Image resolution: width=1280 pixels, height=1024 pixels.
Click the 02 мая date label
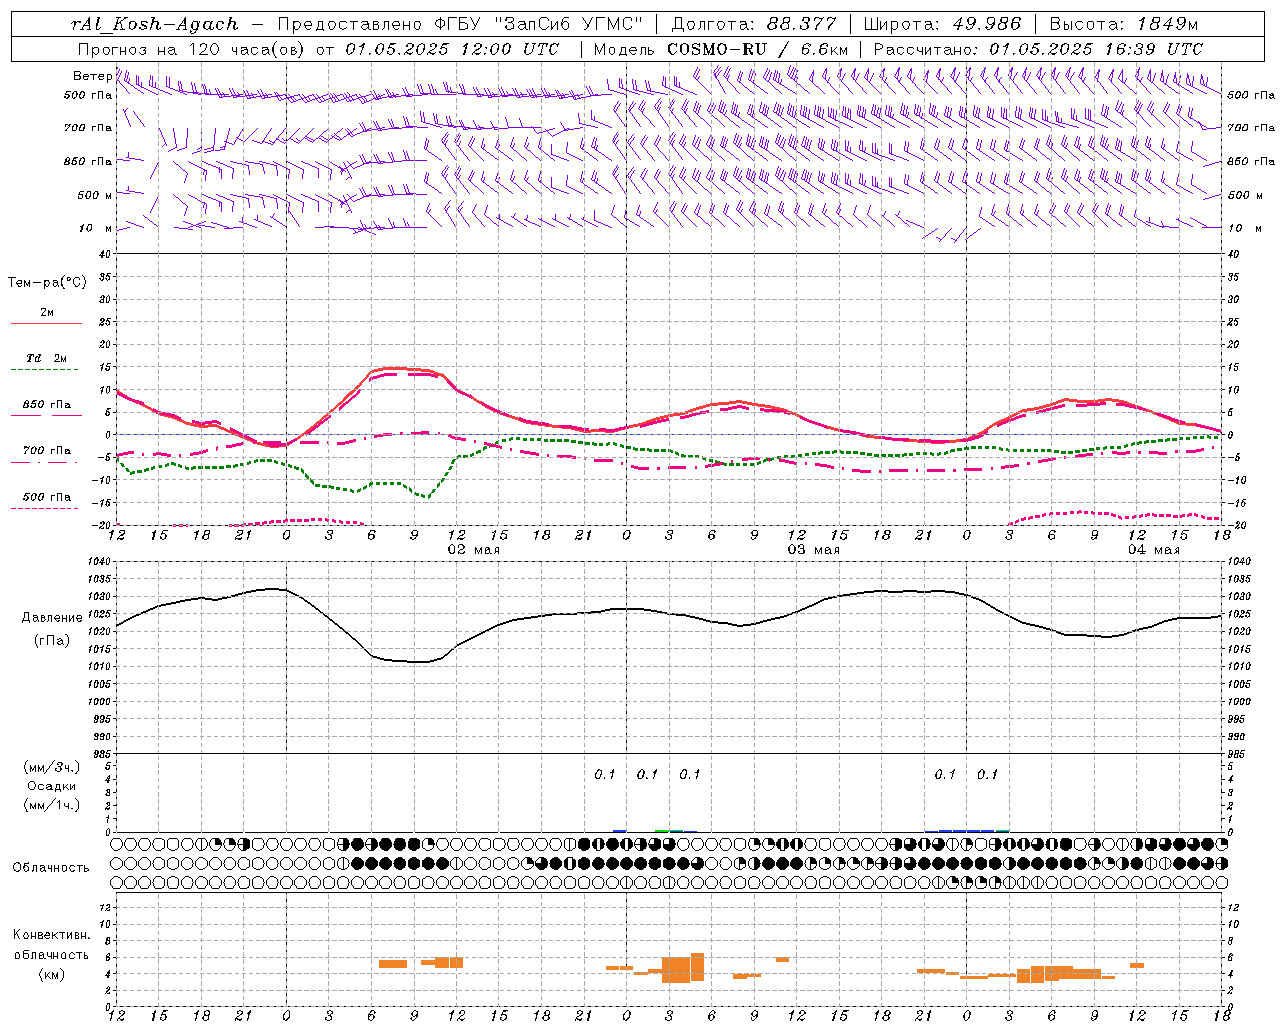point(473,550)
